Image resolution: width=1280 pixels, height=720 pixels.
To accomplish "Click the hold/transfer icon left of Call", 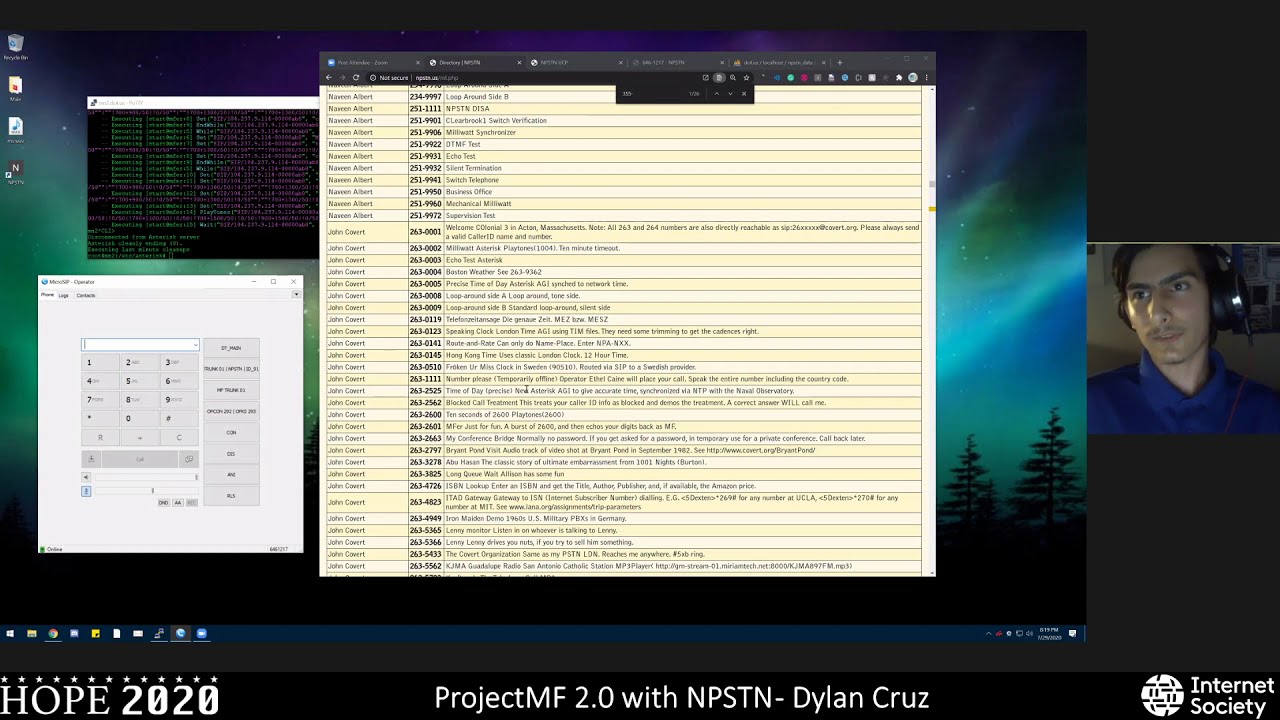I will point(91,459).
